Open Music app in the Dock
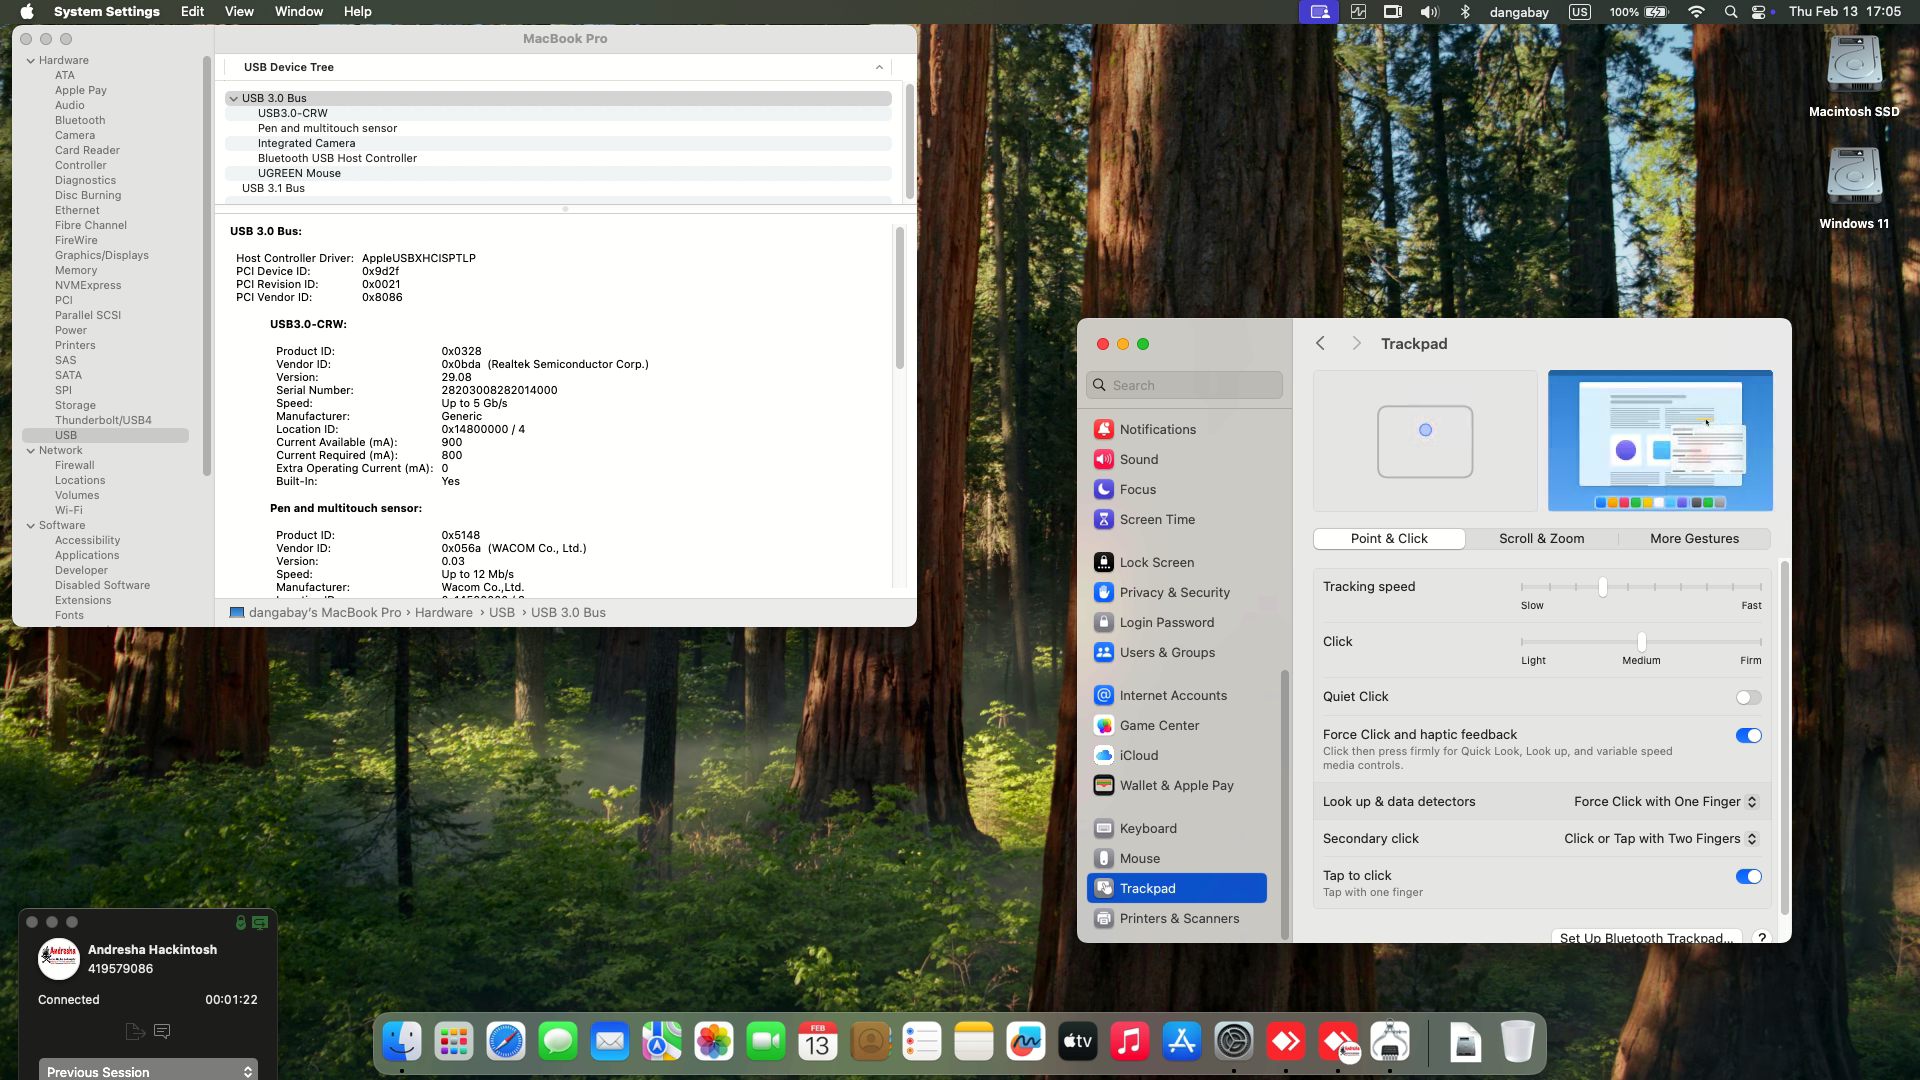This screenshot has height=1080, width=1920. point(1130,1042)
